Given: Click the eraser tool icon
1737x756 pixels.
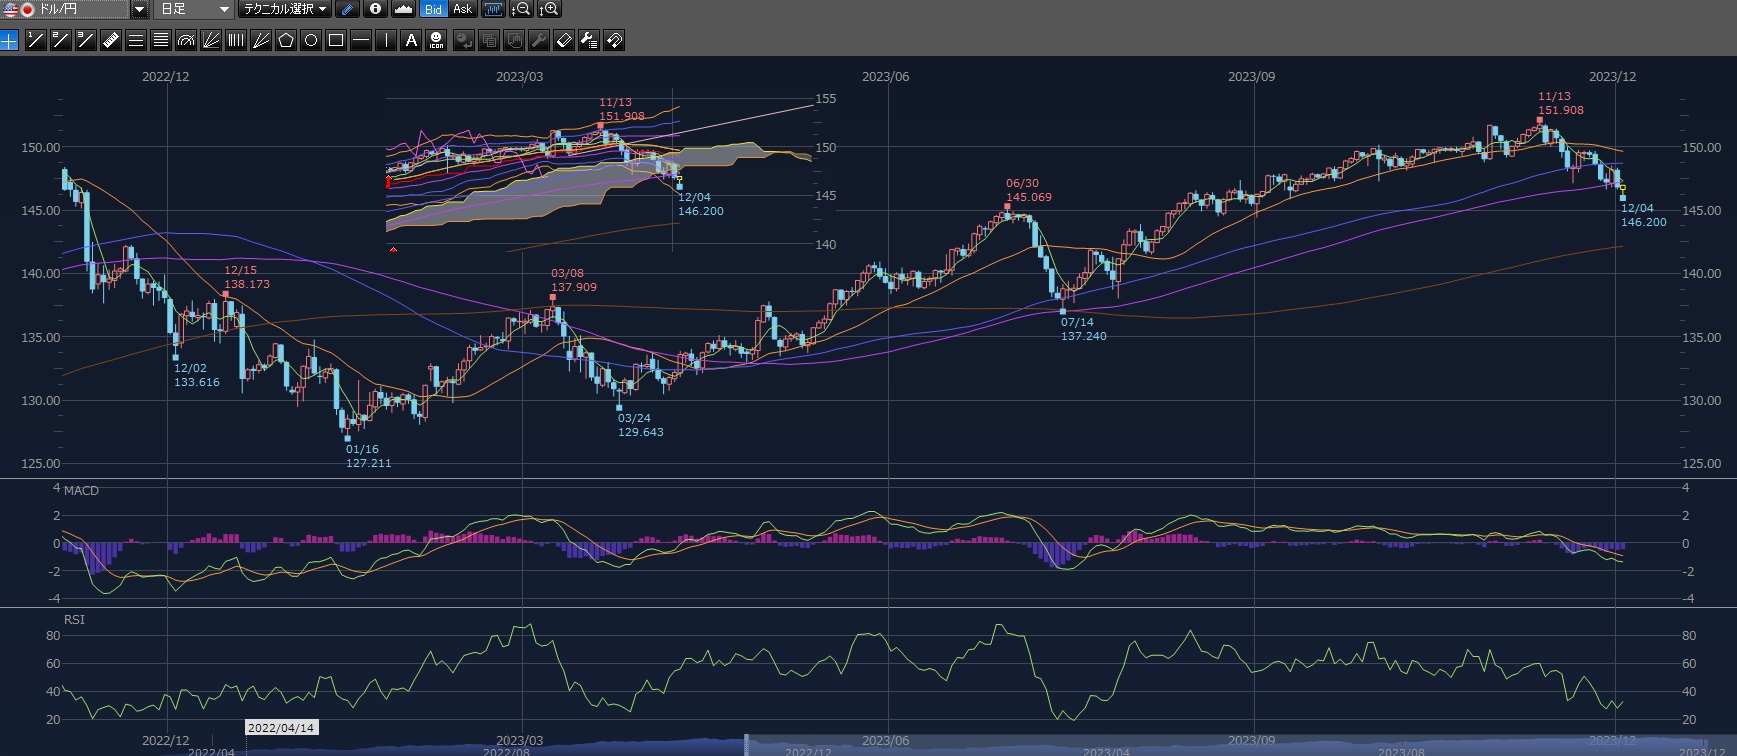Looking at the screenshot, I should (x=564, y=40).
